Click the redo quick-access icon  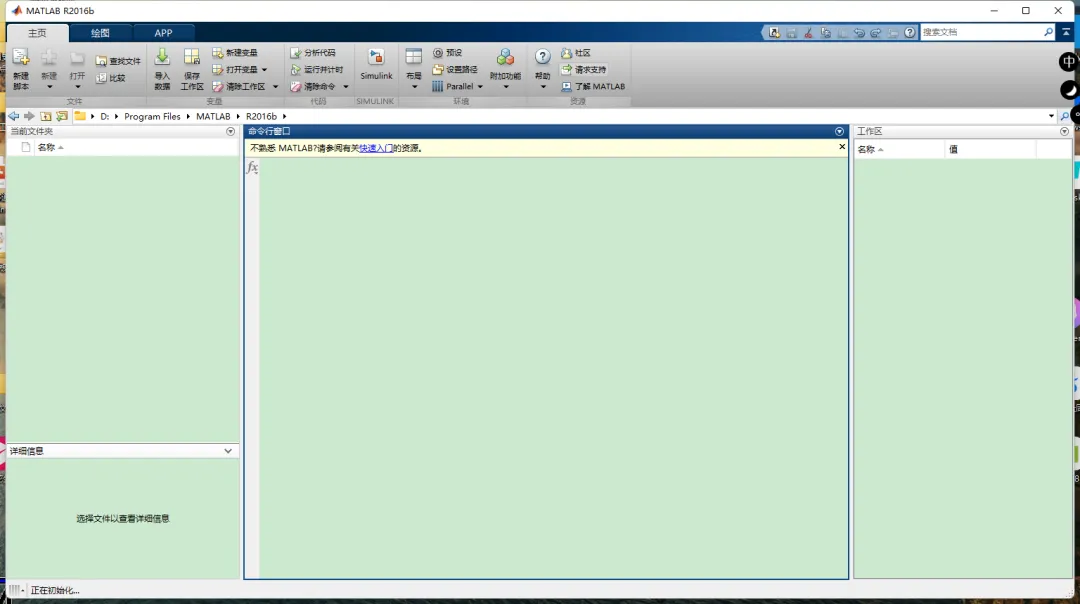(875, 32)
